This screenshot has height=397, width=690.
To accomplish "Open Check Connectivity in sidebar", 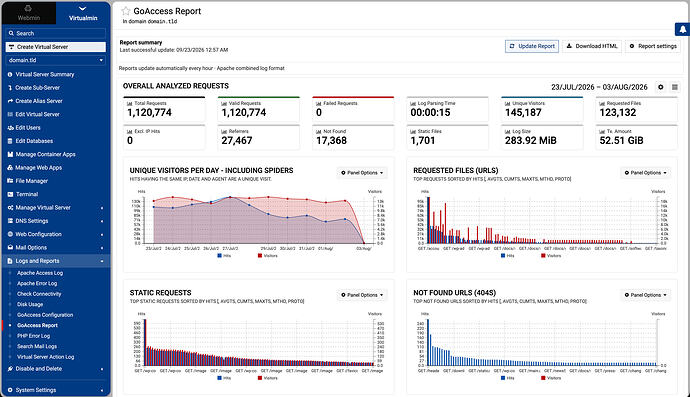I will coord(39,294).
